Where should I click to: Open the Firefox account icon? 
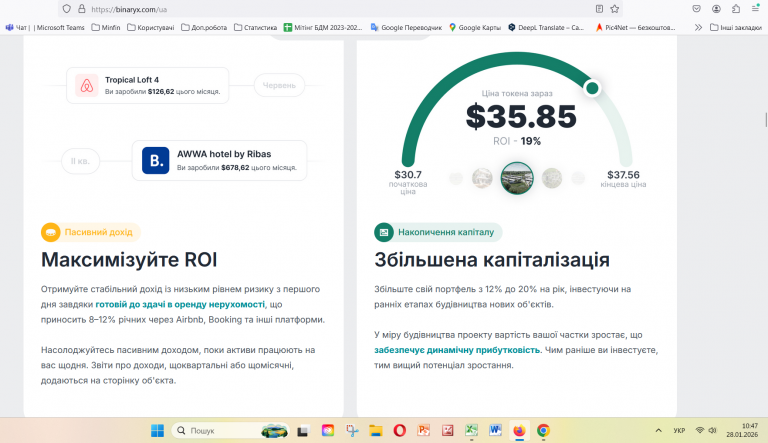point(716,9)
